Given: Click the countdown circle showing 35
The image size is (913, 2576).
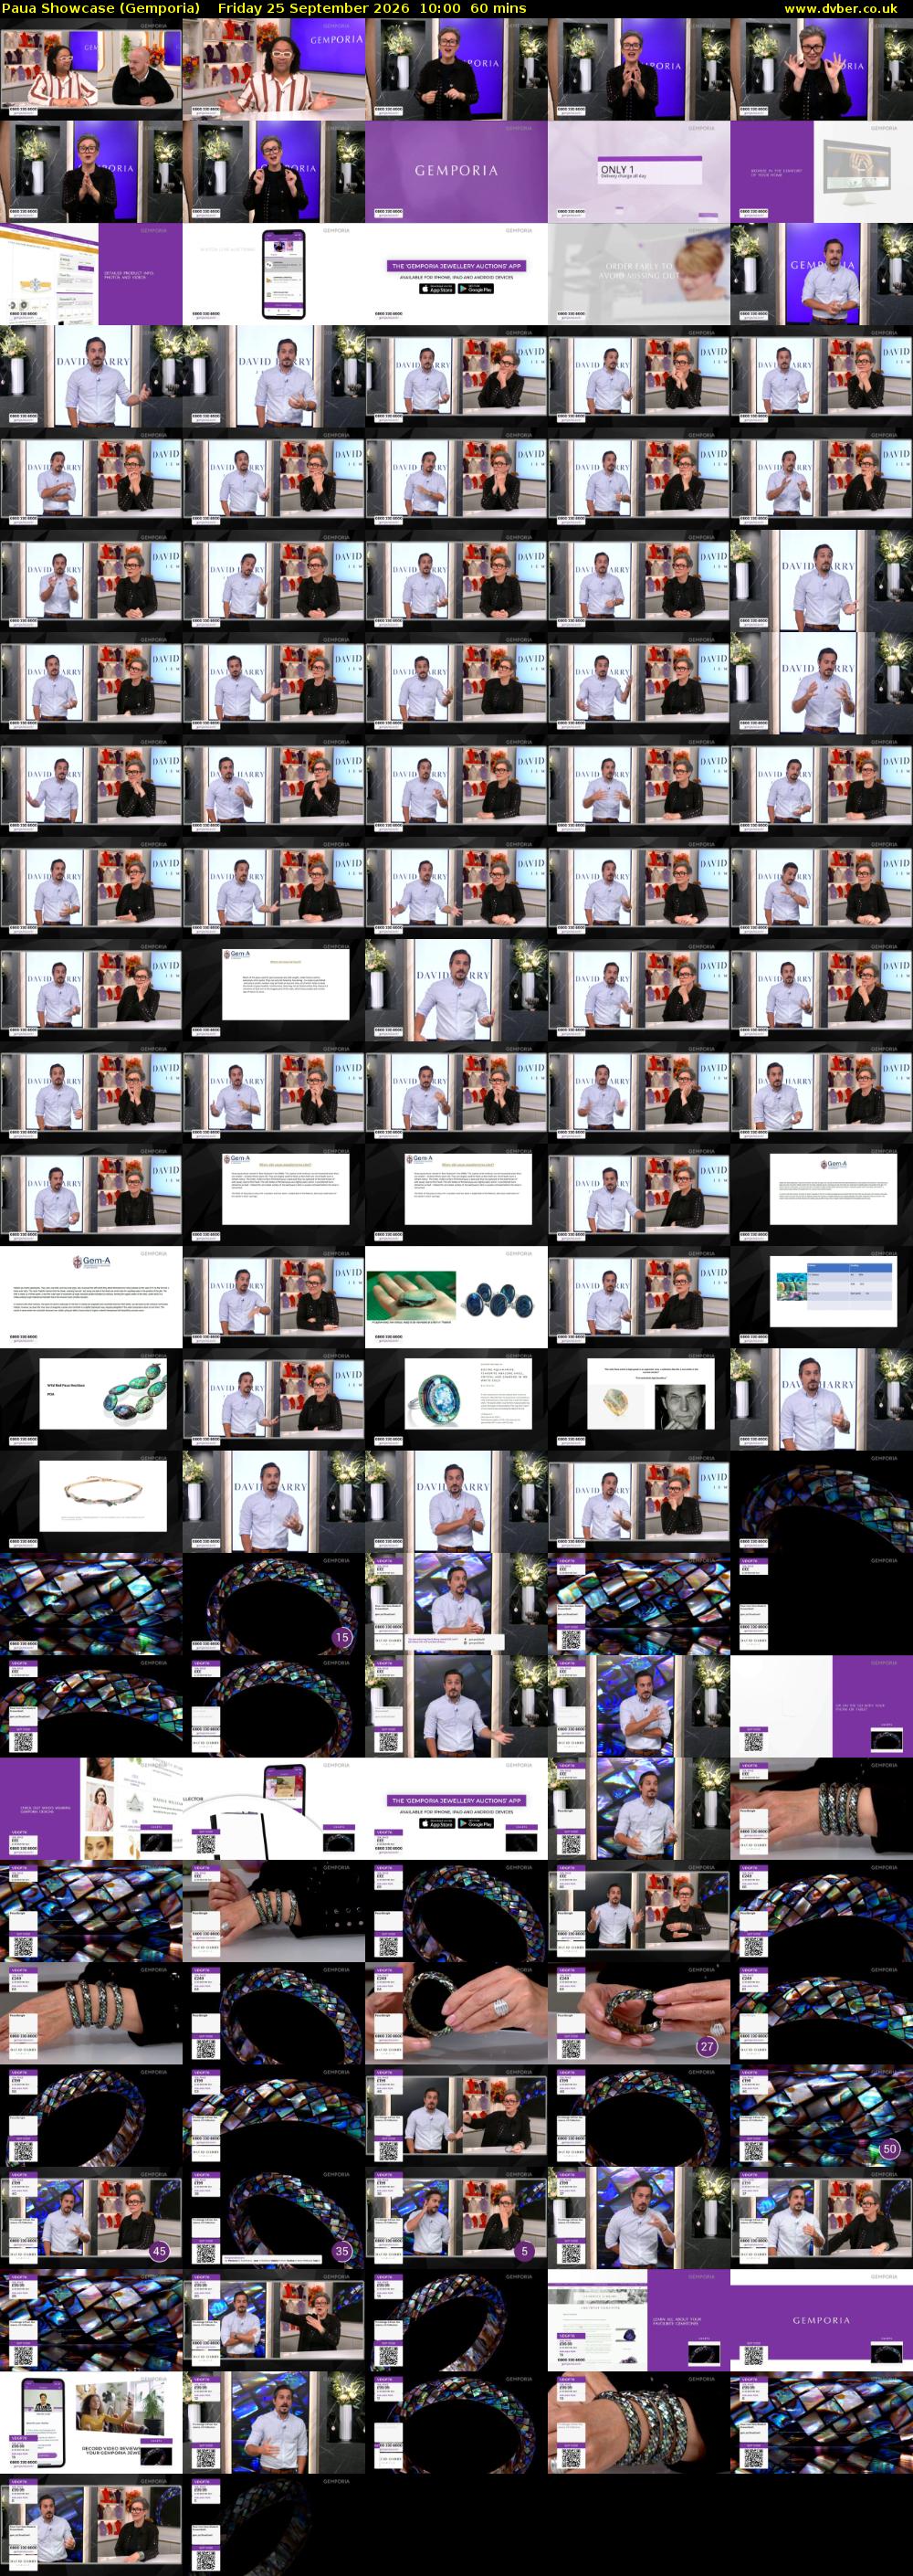Looking at the screenshot, I should coord(342,2252).
